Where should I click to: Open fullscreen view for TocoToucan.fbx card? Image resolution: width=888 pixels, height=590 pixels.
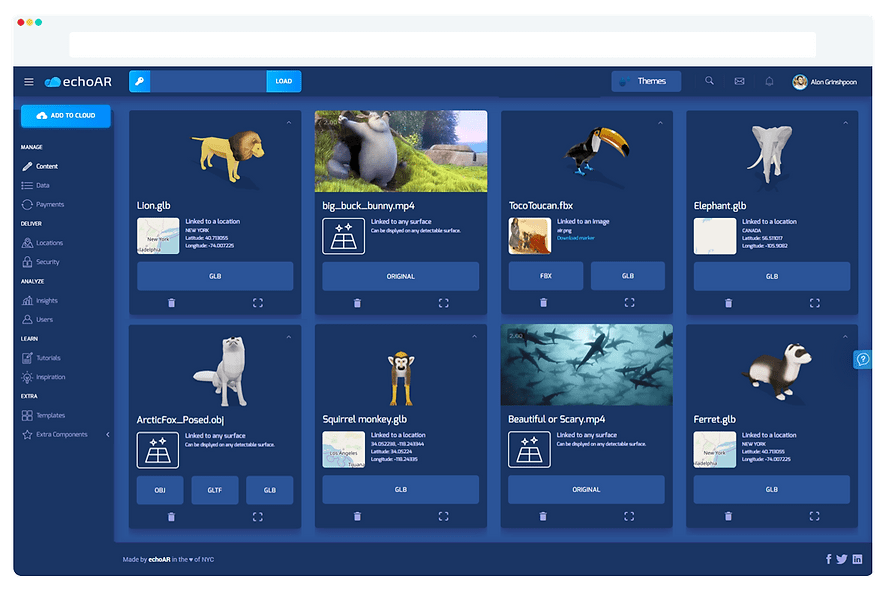pyautogui.click(x=629, y=303)
